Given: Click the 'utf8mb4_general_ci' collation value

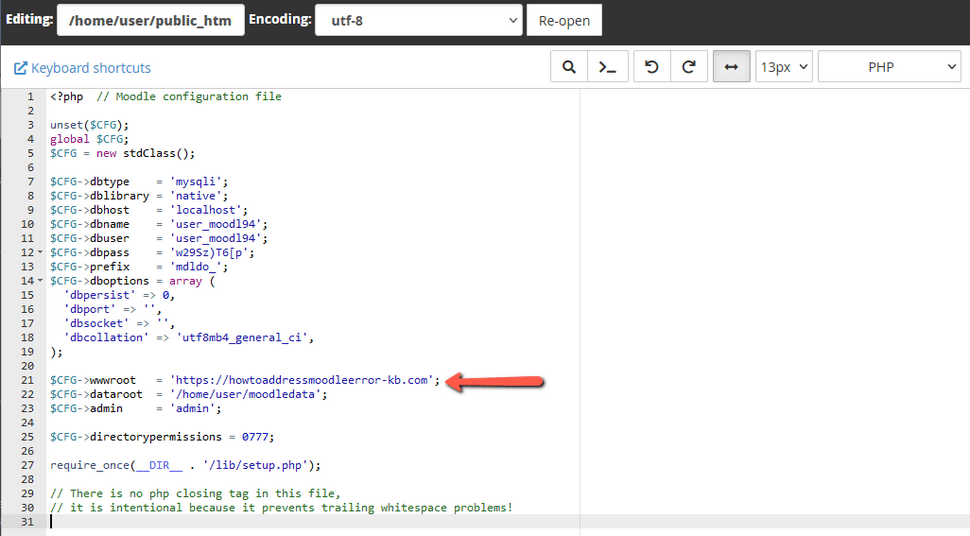Looking at the screenshot, I should pos(242,337).
